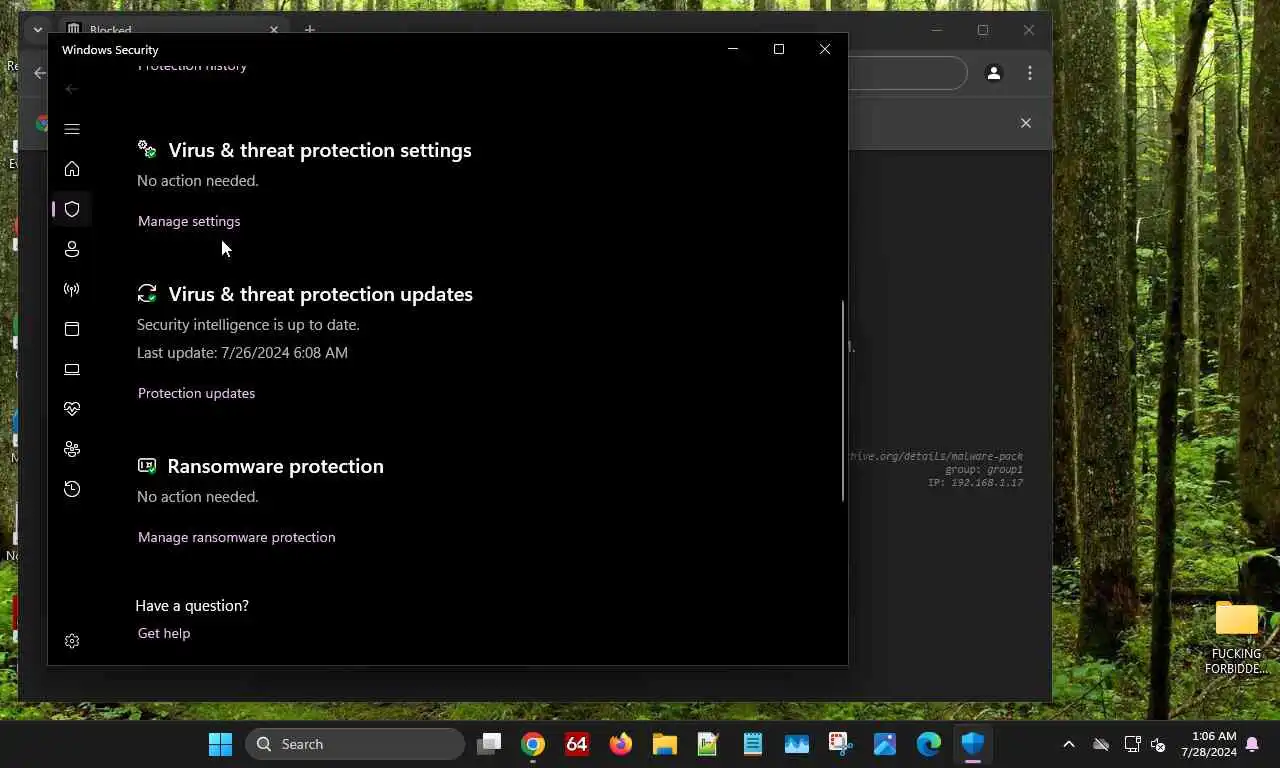Open Device security laptop icon
The image size is (1280, 768).
[x=72, y=369]
